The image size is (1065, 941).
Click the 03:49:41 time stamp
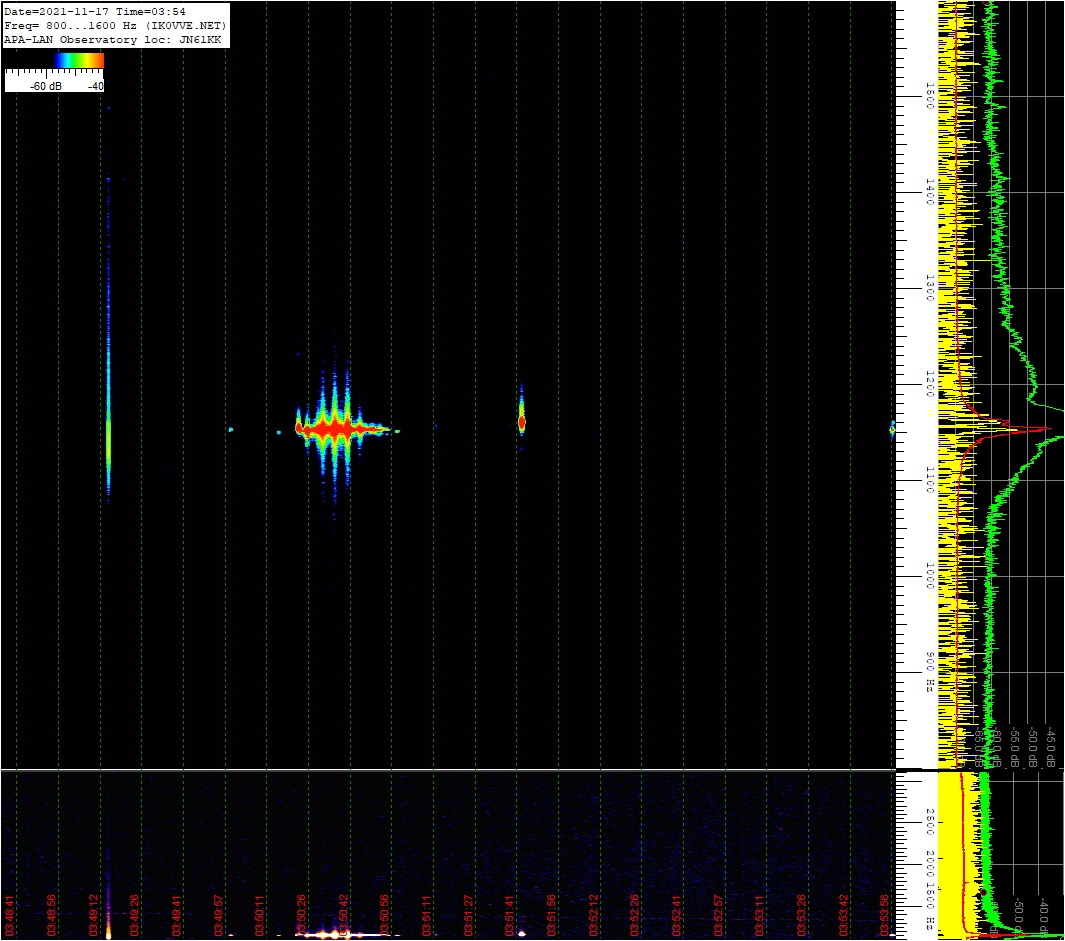tap(177, 915)
